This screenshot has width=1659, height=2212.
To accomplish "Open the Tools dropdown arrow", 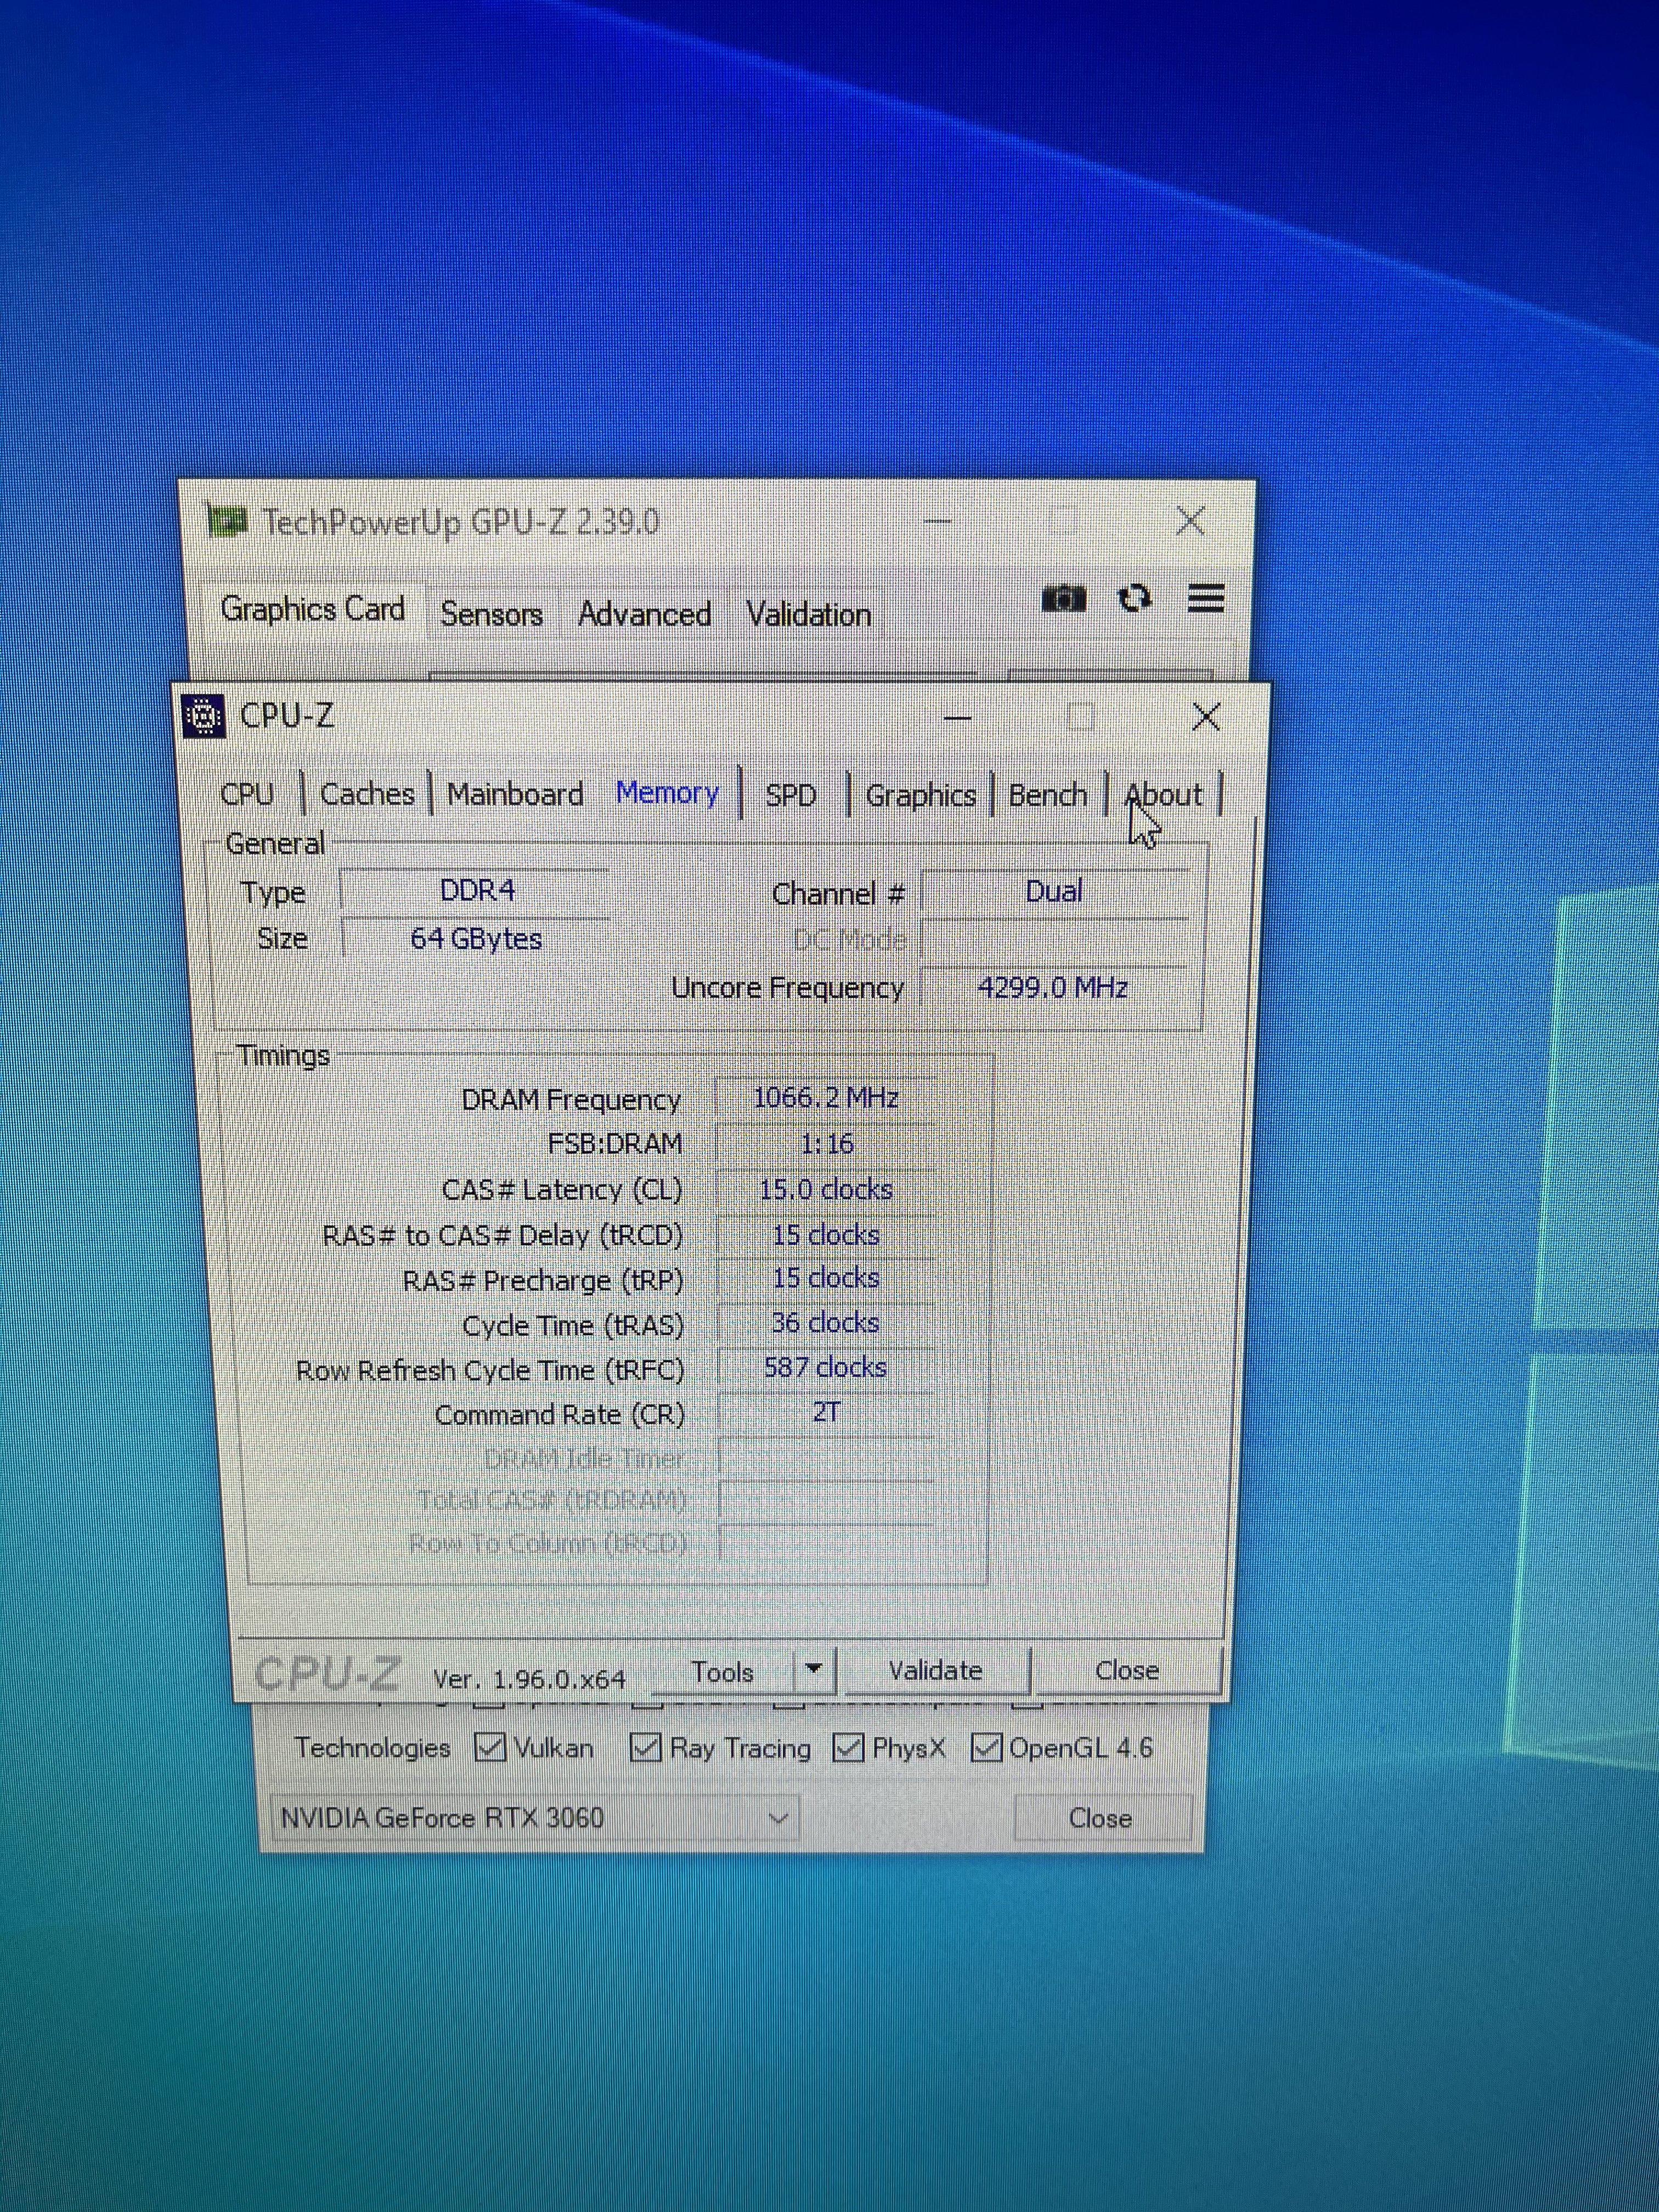I will tap(813, 1669).
